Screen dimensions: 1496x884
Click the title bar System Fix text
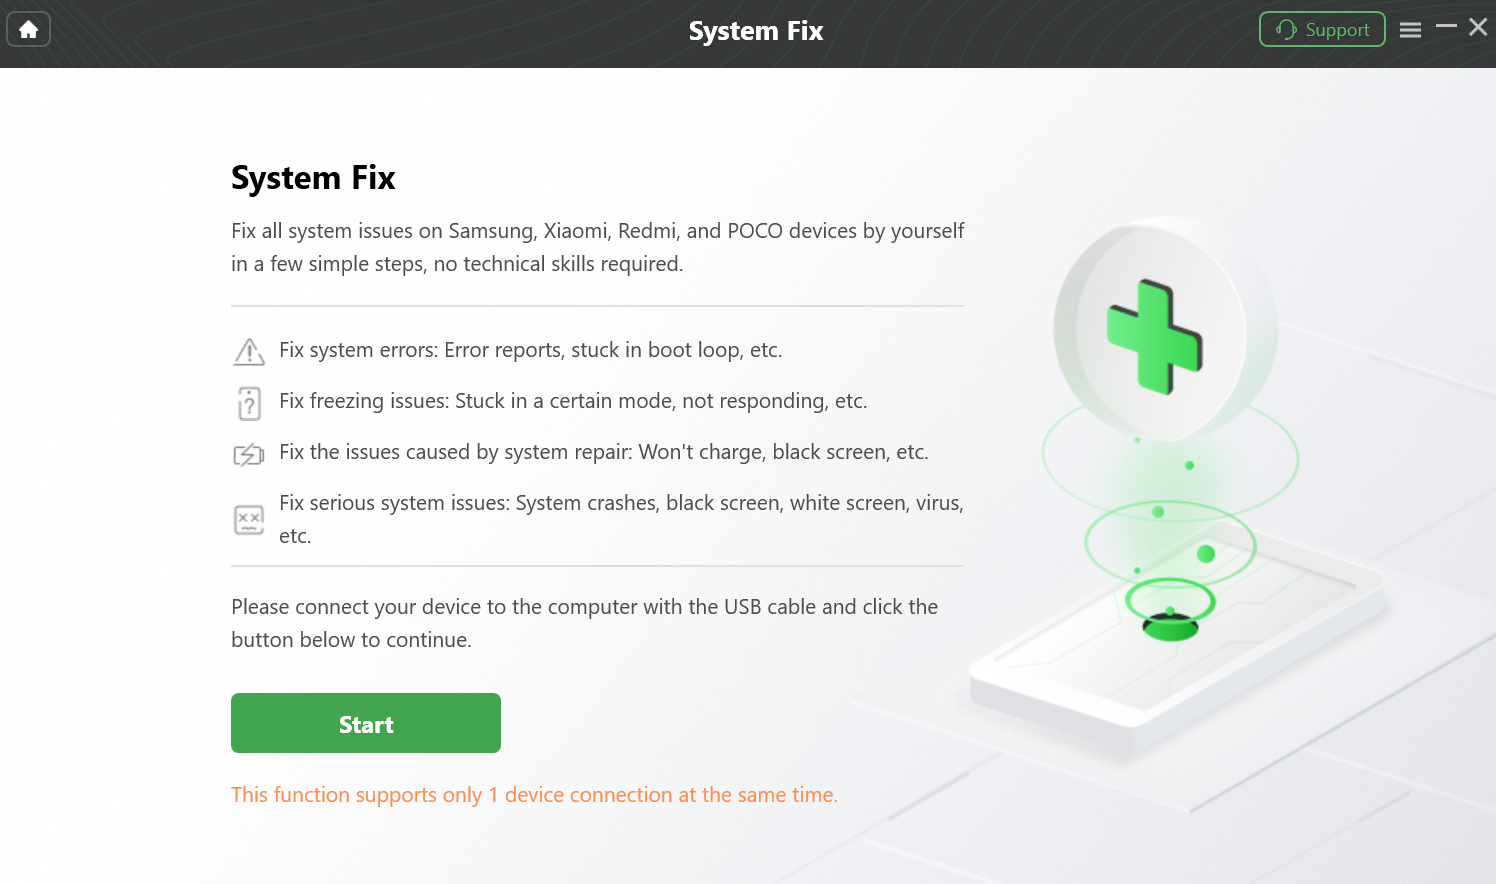[x=756, y=31]
